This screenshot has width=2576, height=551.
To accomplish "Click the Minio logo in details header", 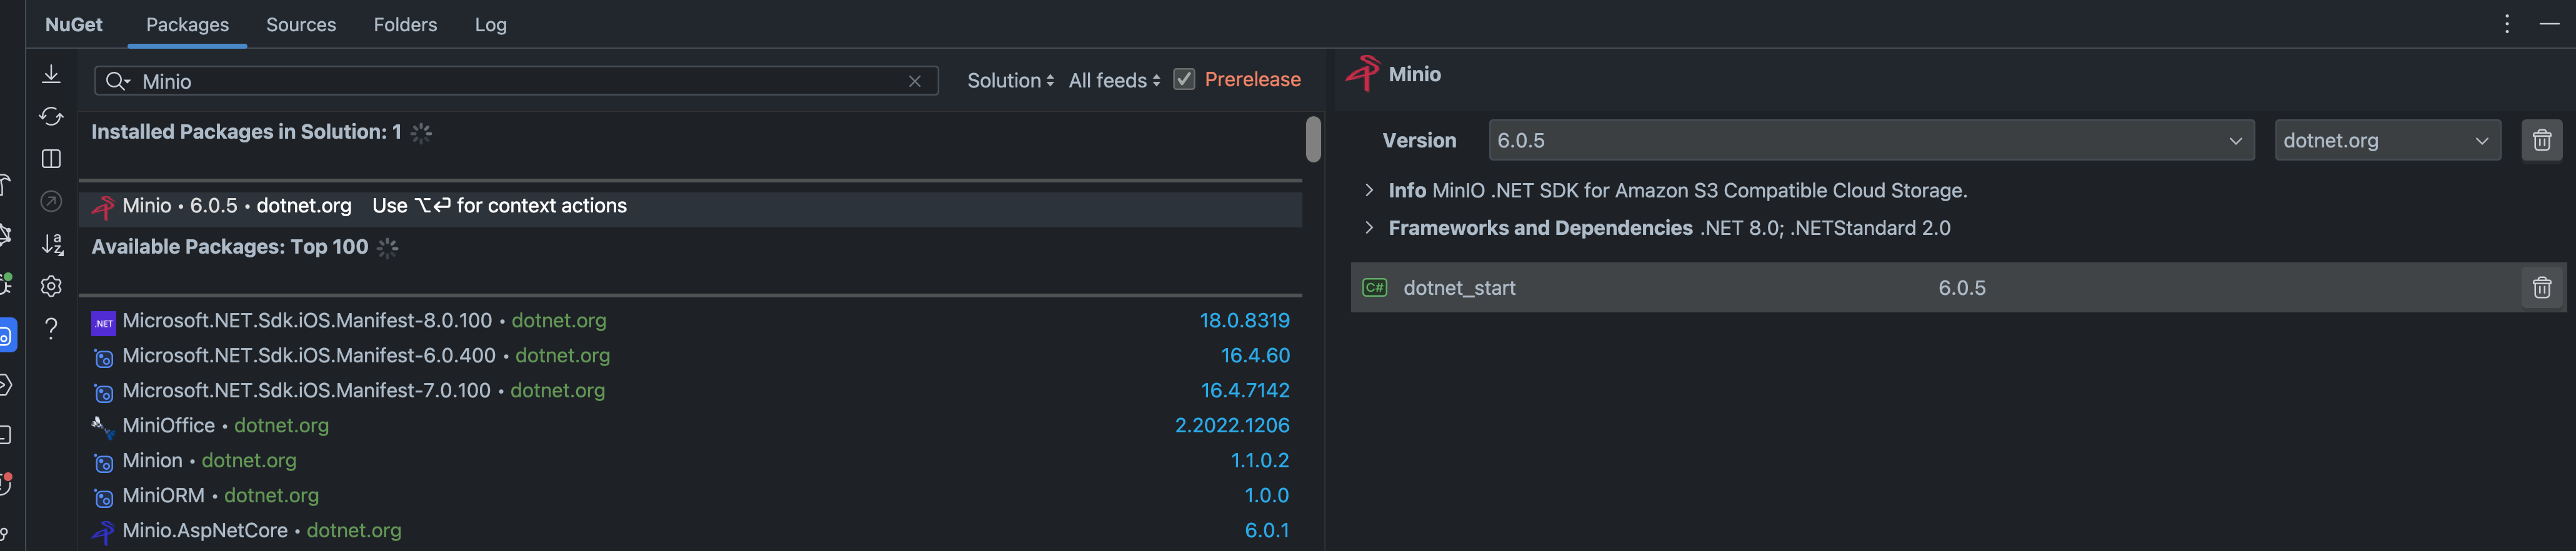I will pos(1362,73).
